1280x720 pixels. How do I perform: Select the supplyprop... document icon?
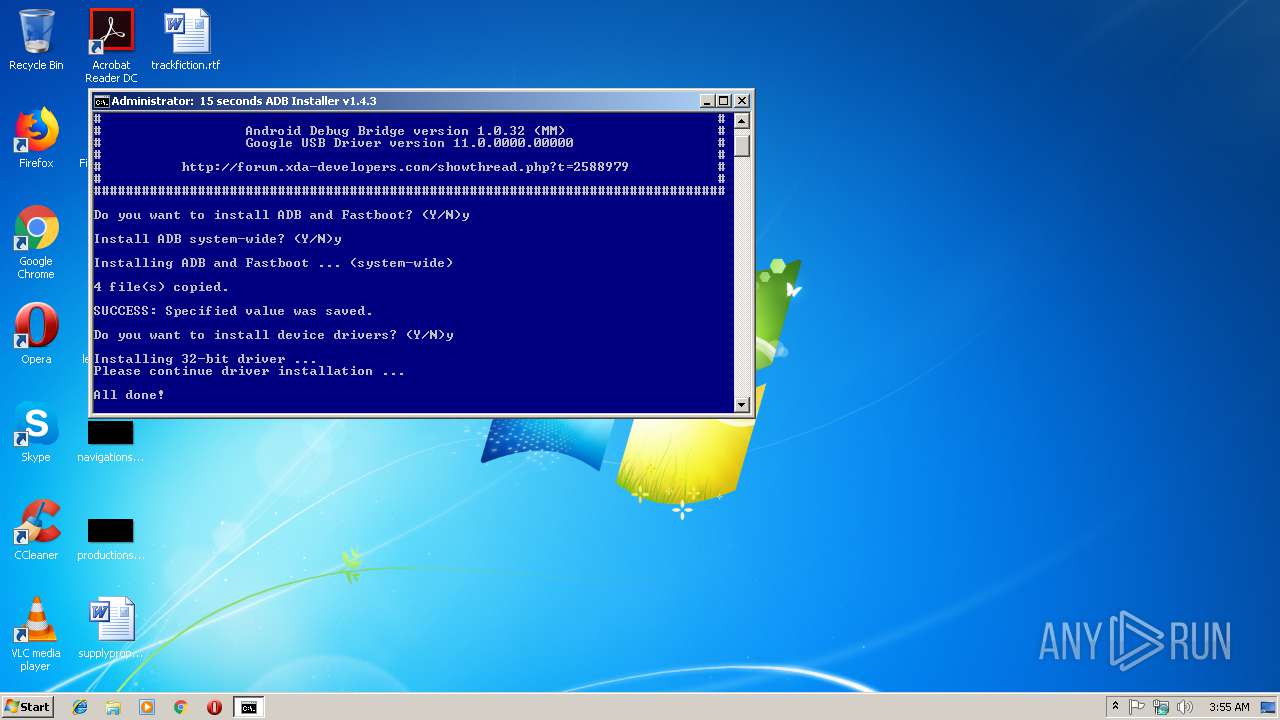110,628
